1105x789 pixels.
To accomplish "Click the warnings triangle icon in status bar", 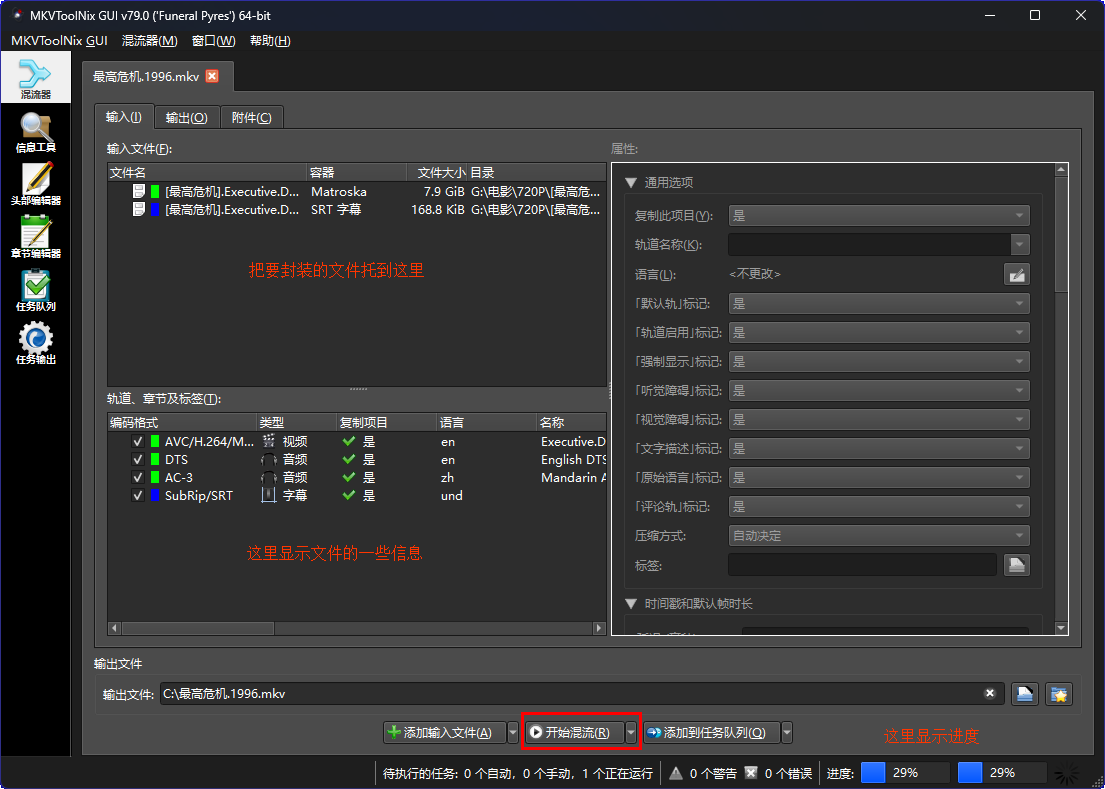I will (676, 773).
